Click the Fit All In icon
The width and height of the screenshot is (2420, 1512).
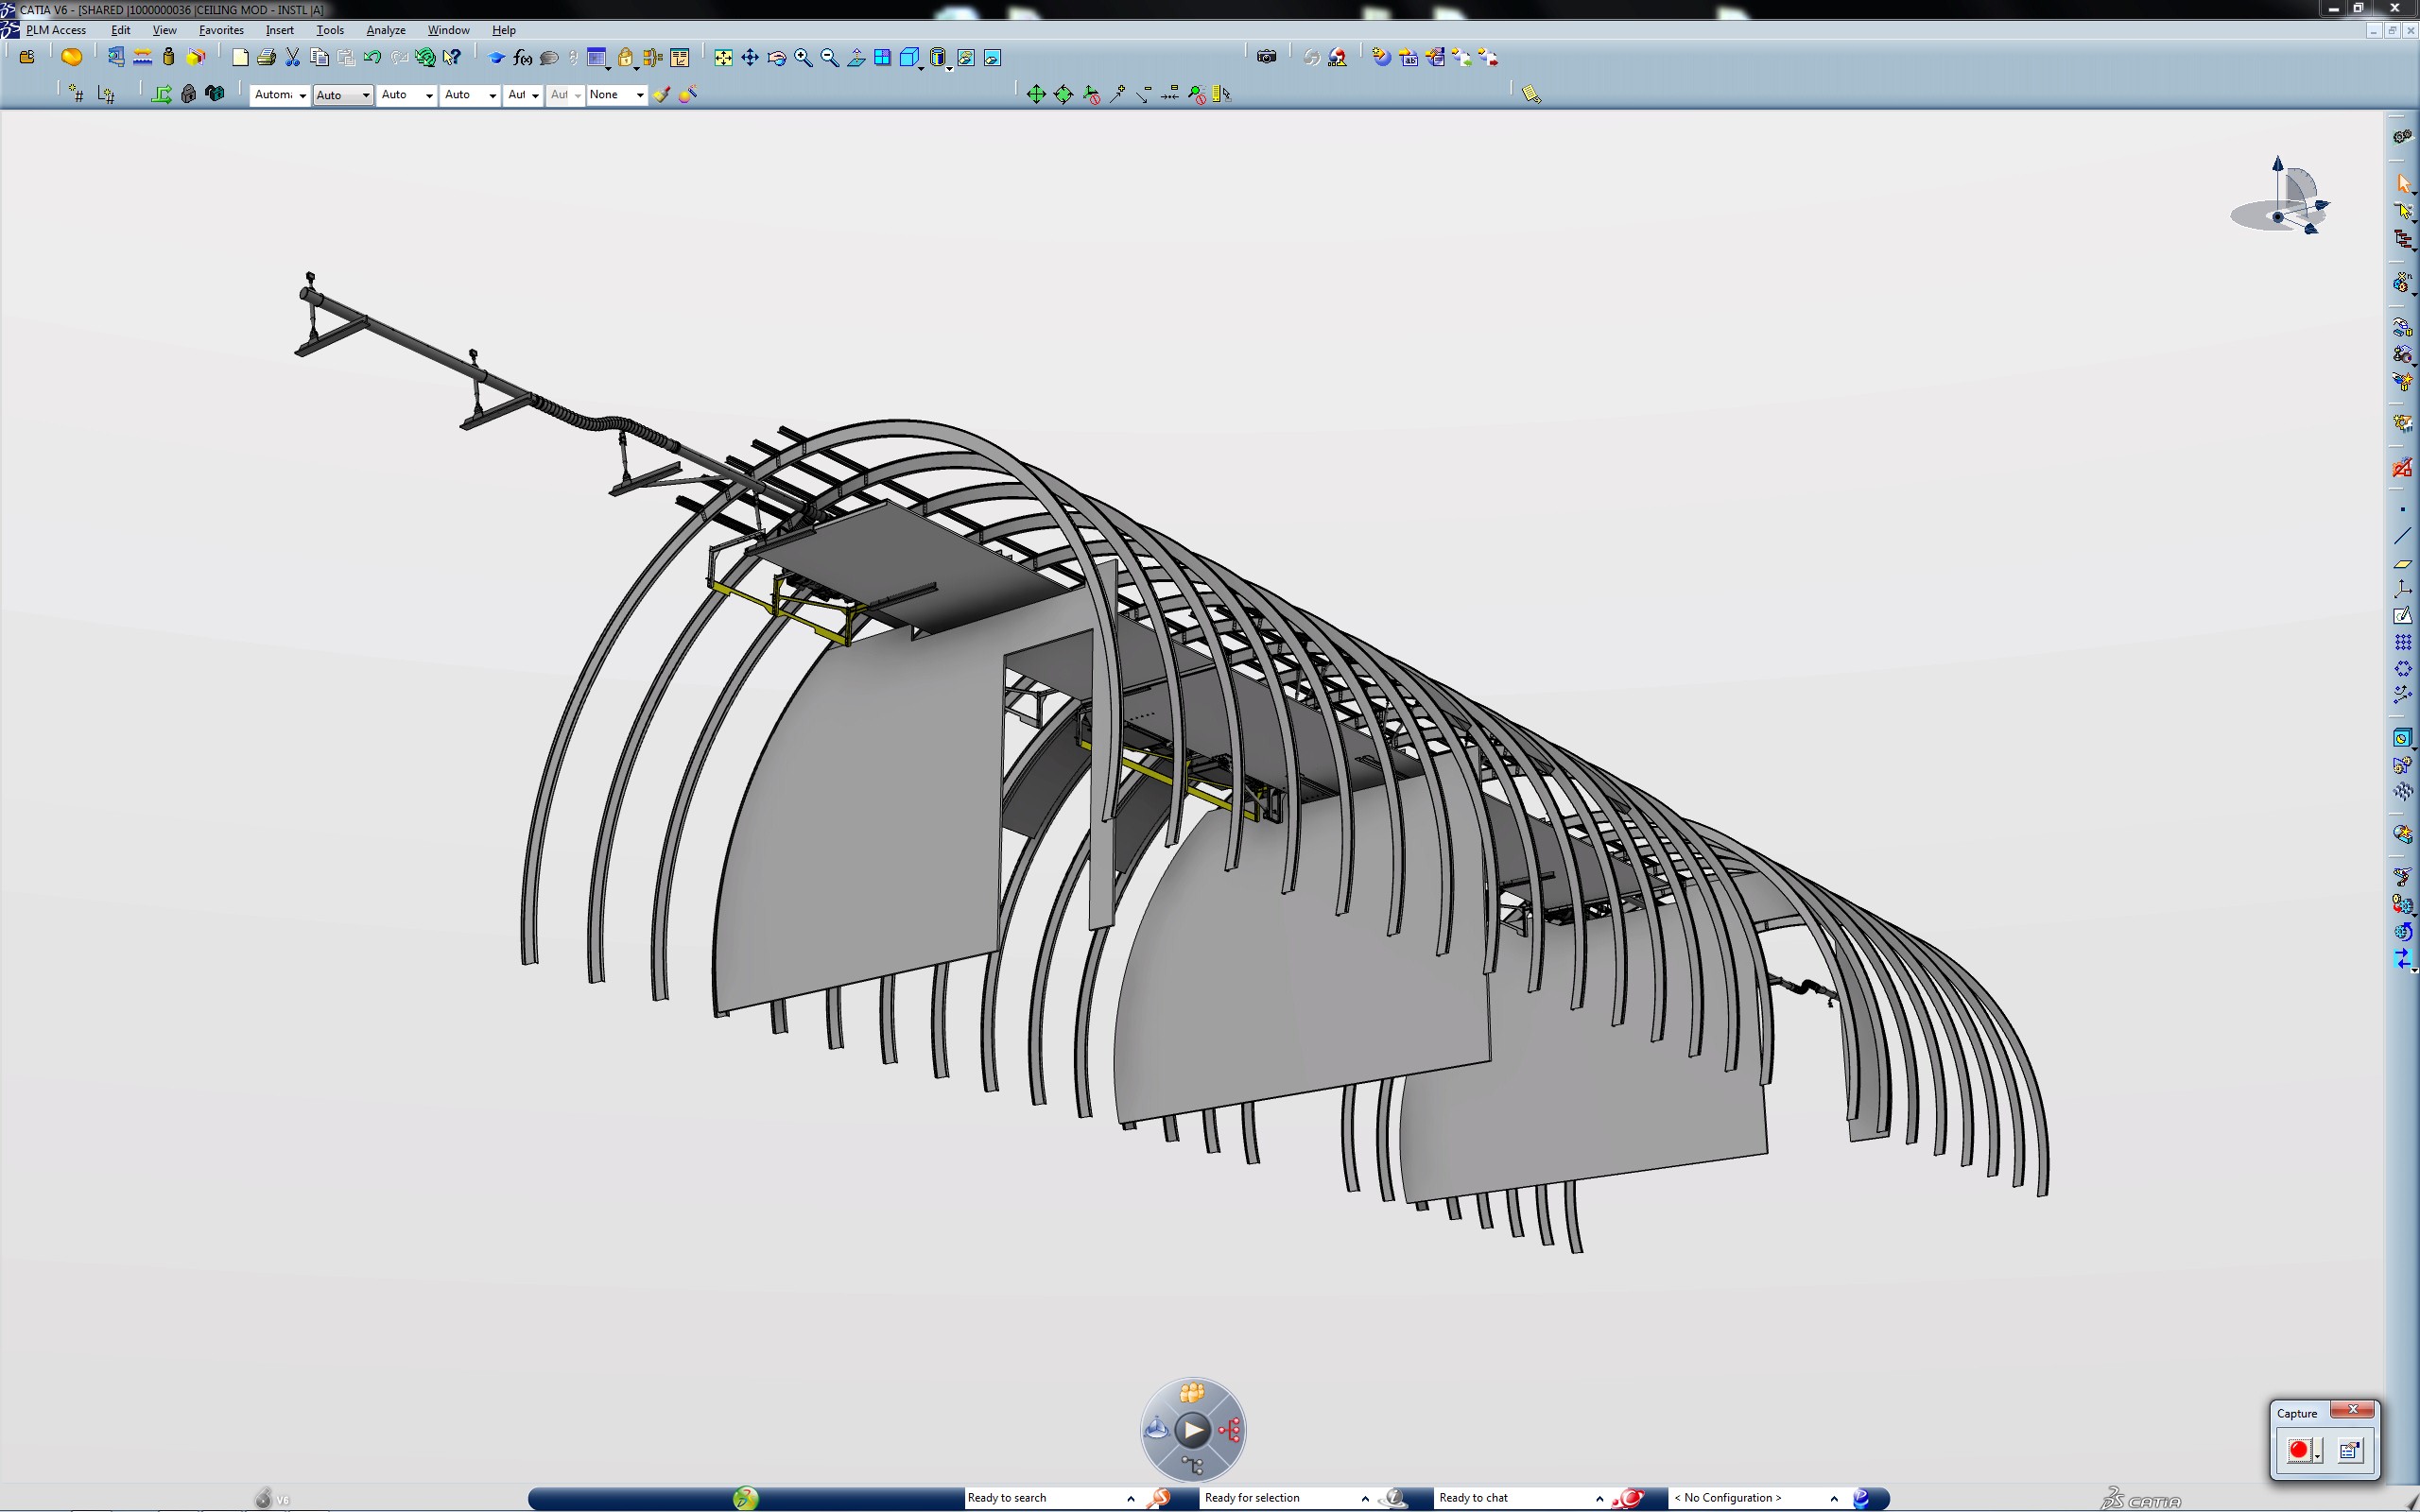tap(723, 58)
